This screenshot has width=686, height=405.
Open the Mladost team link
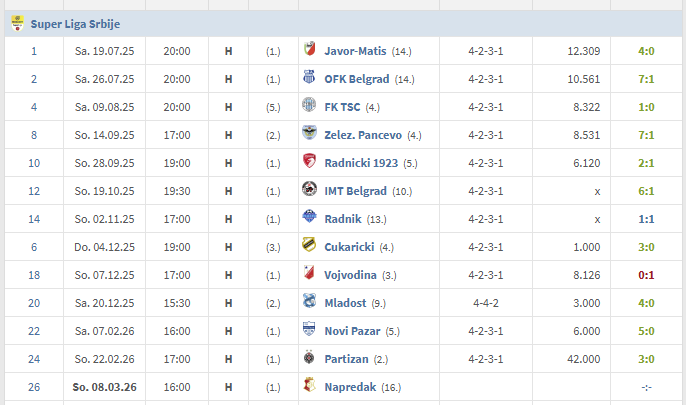(346, 302)
